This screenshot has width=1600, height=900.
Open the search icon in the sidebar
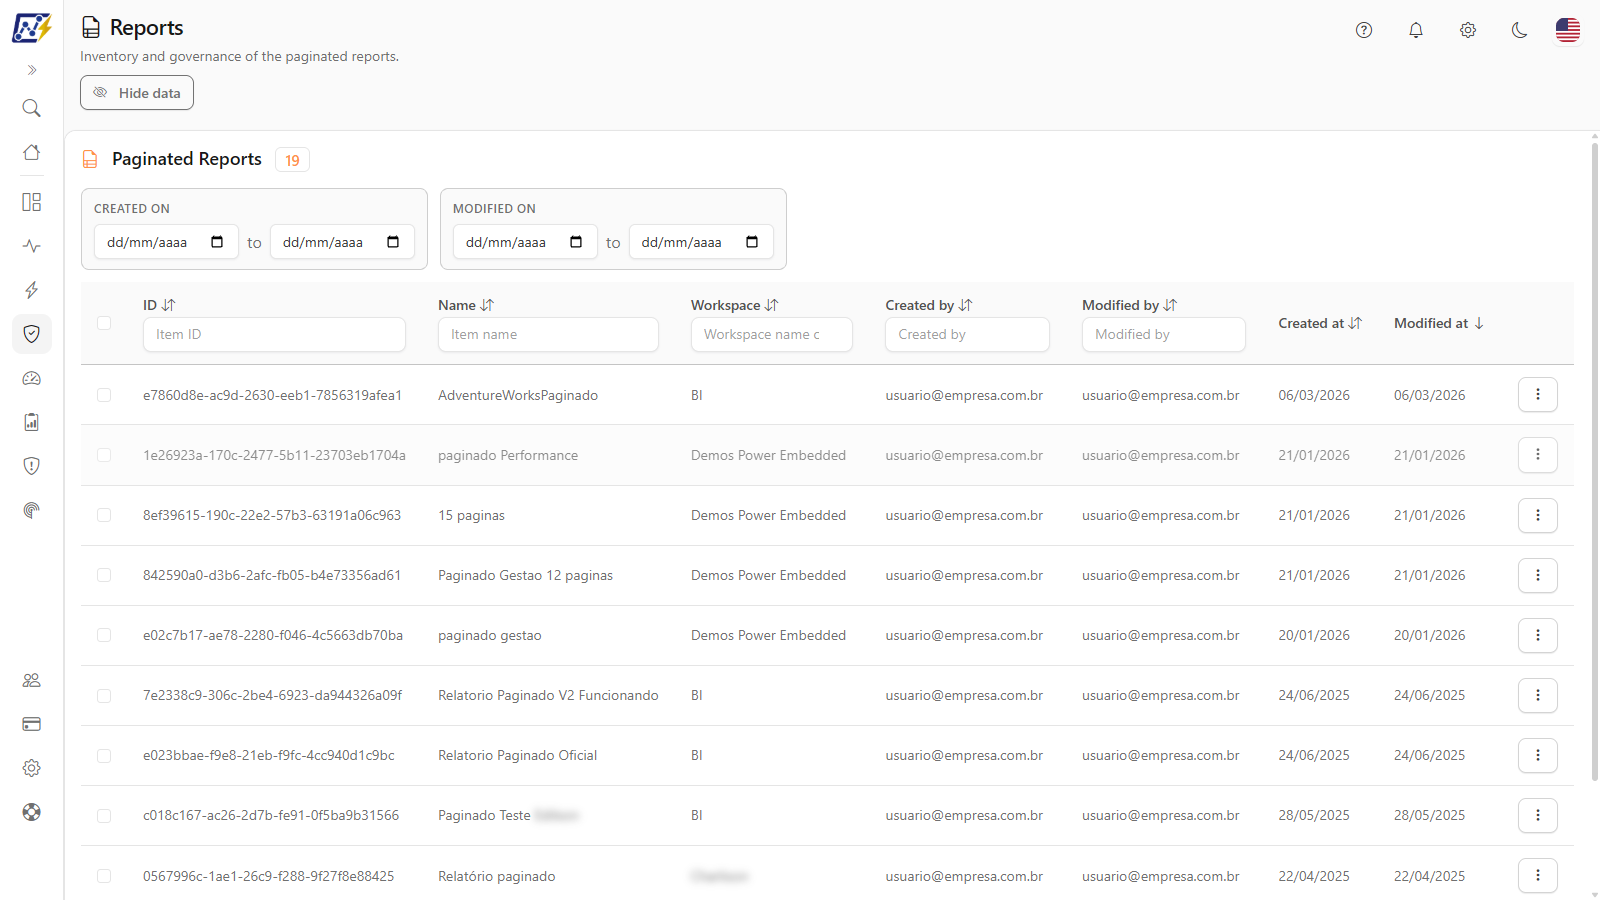click(x=32, y=108)
